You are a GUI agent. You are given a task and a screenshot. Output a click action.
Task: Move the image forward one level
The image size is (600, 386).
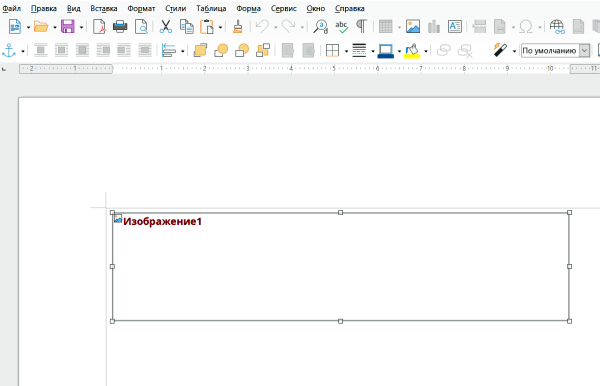[x=221, y=50]
